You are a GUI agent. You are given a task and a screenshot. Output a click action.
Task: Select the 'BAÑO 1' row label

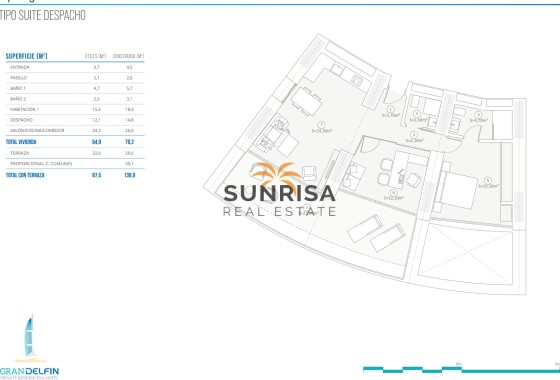coord(18,88)
